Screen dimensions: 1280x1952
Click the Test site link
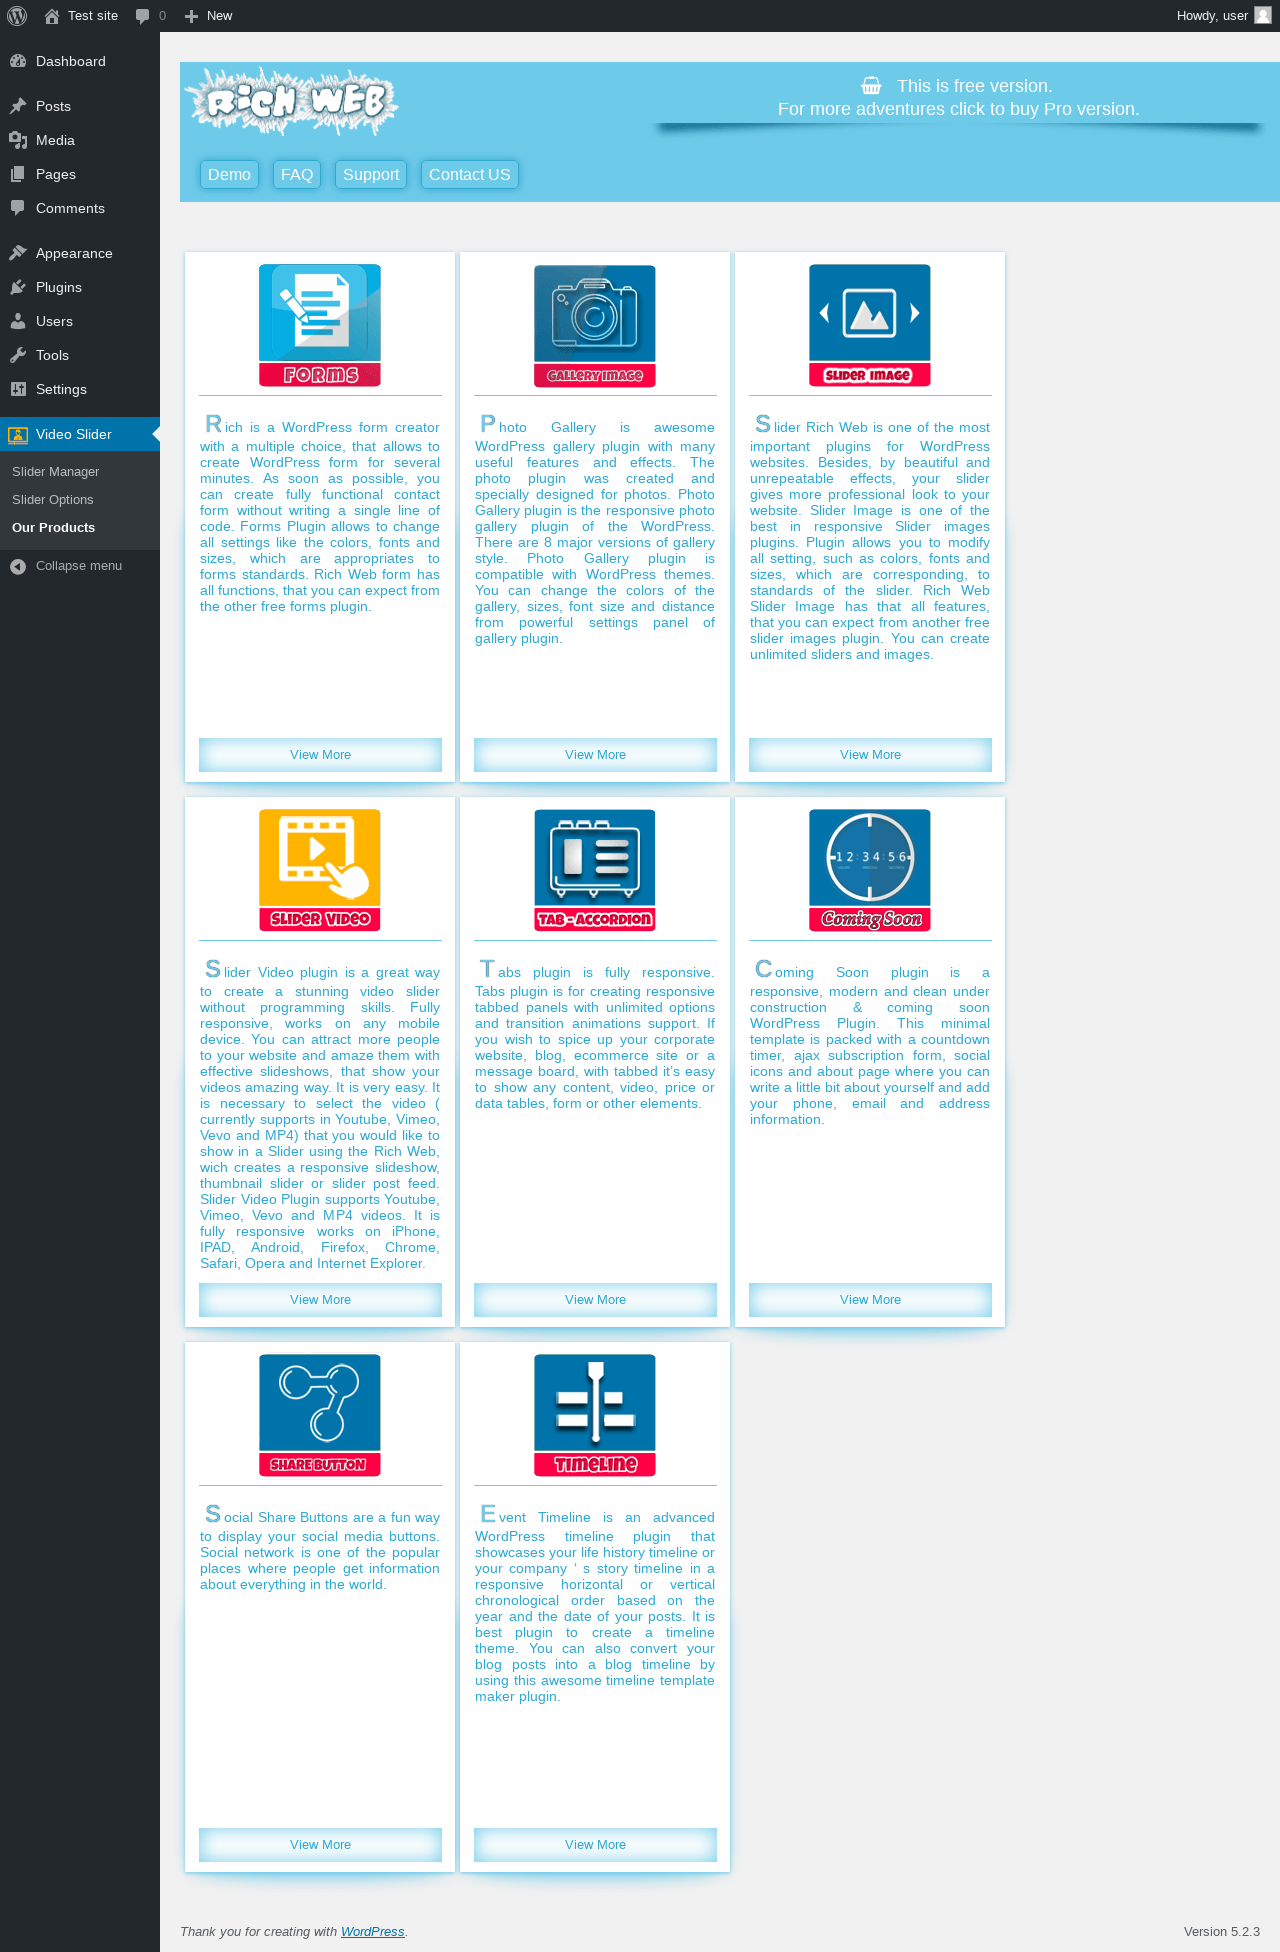pos(93,16)
